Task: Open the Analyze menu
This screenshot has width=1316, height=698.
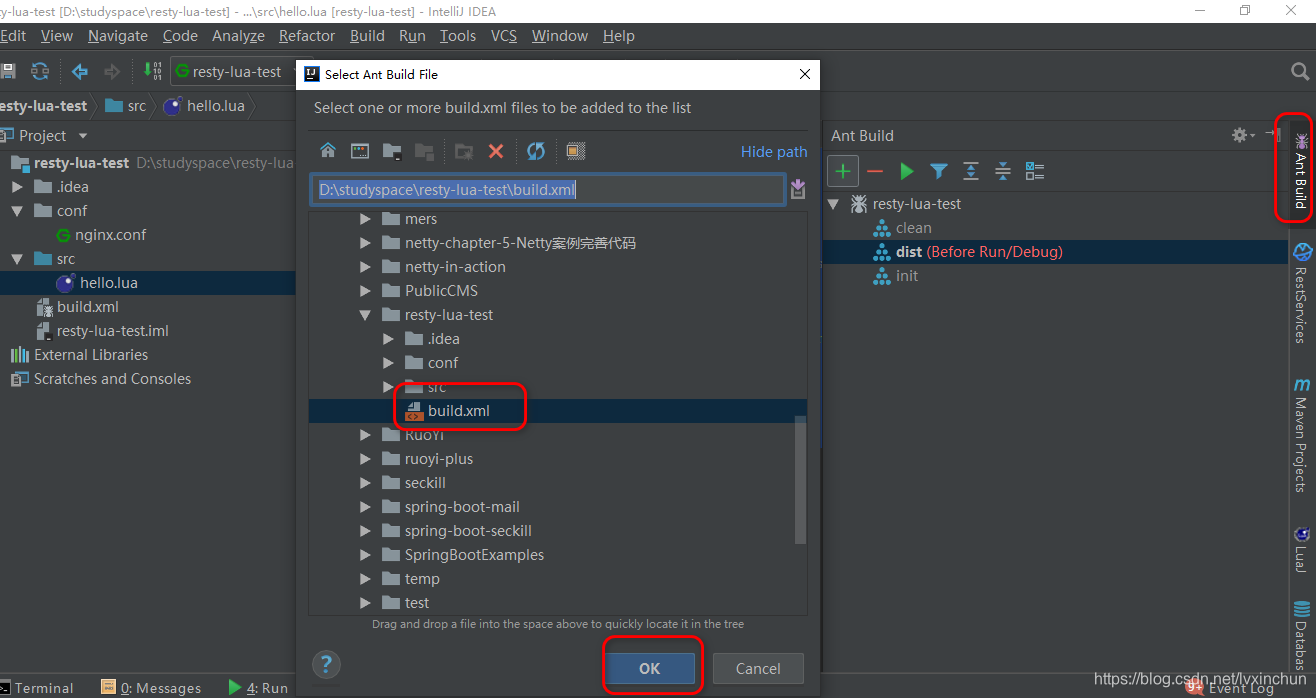Action: click(238, 35)
